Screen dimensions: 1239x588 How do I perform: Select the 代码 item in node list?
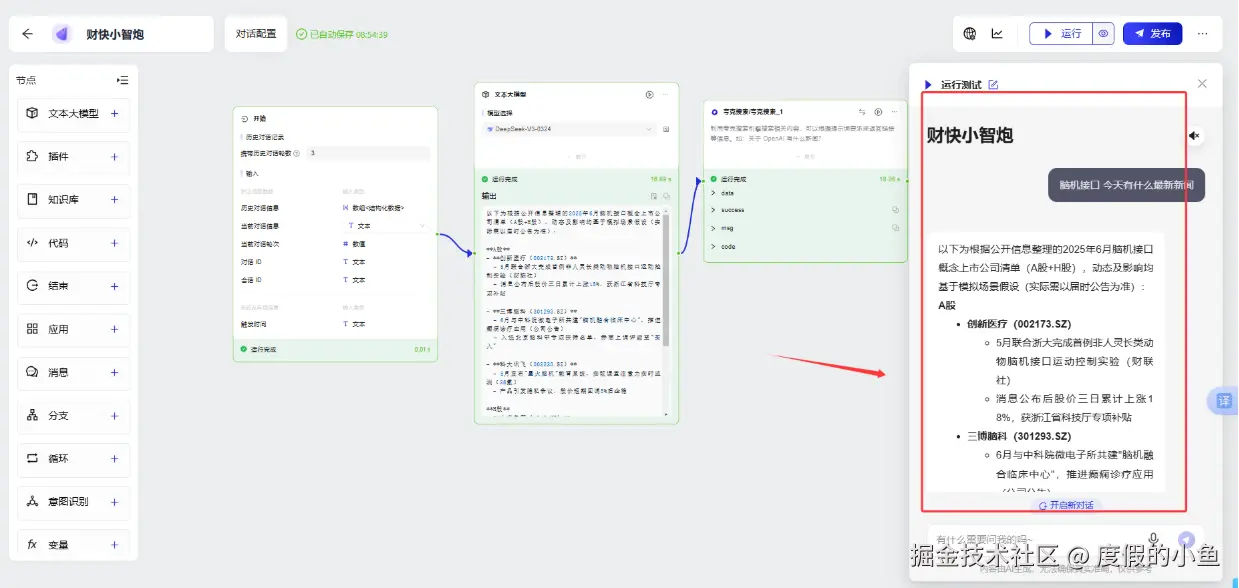tap(74, 243)
